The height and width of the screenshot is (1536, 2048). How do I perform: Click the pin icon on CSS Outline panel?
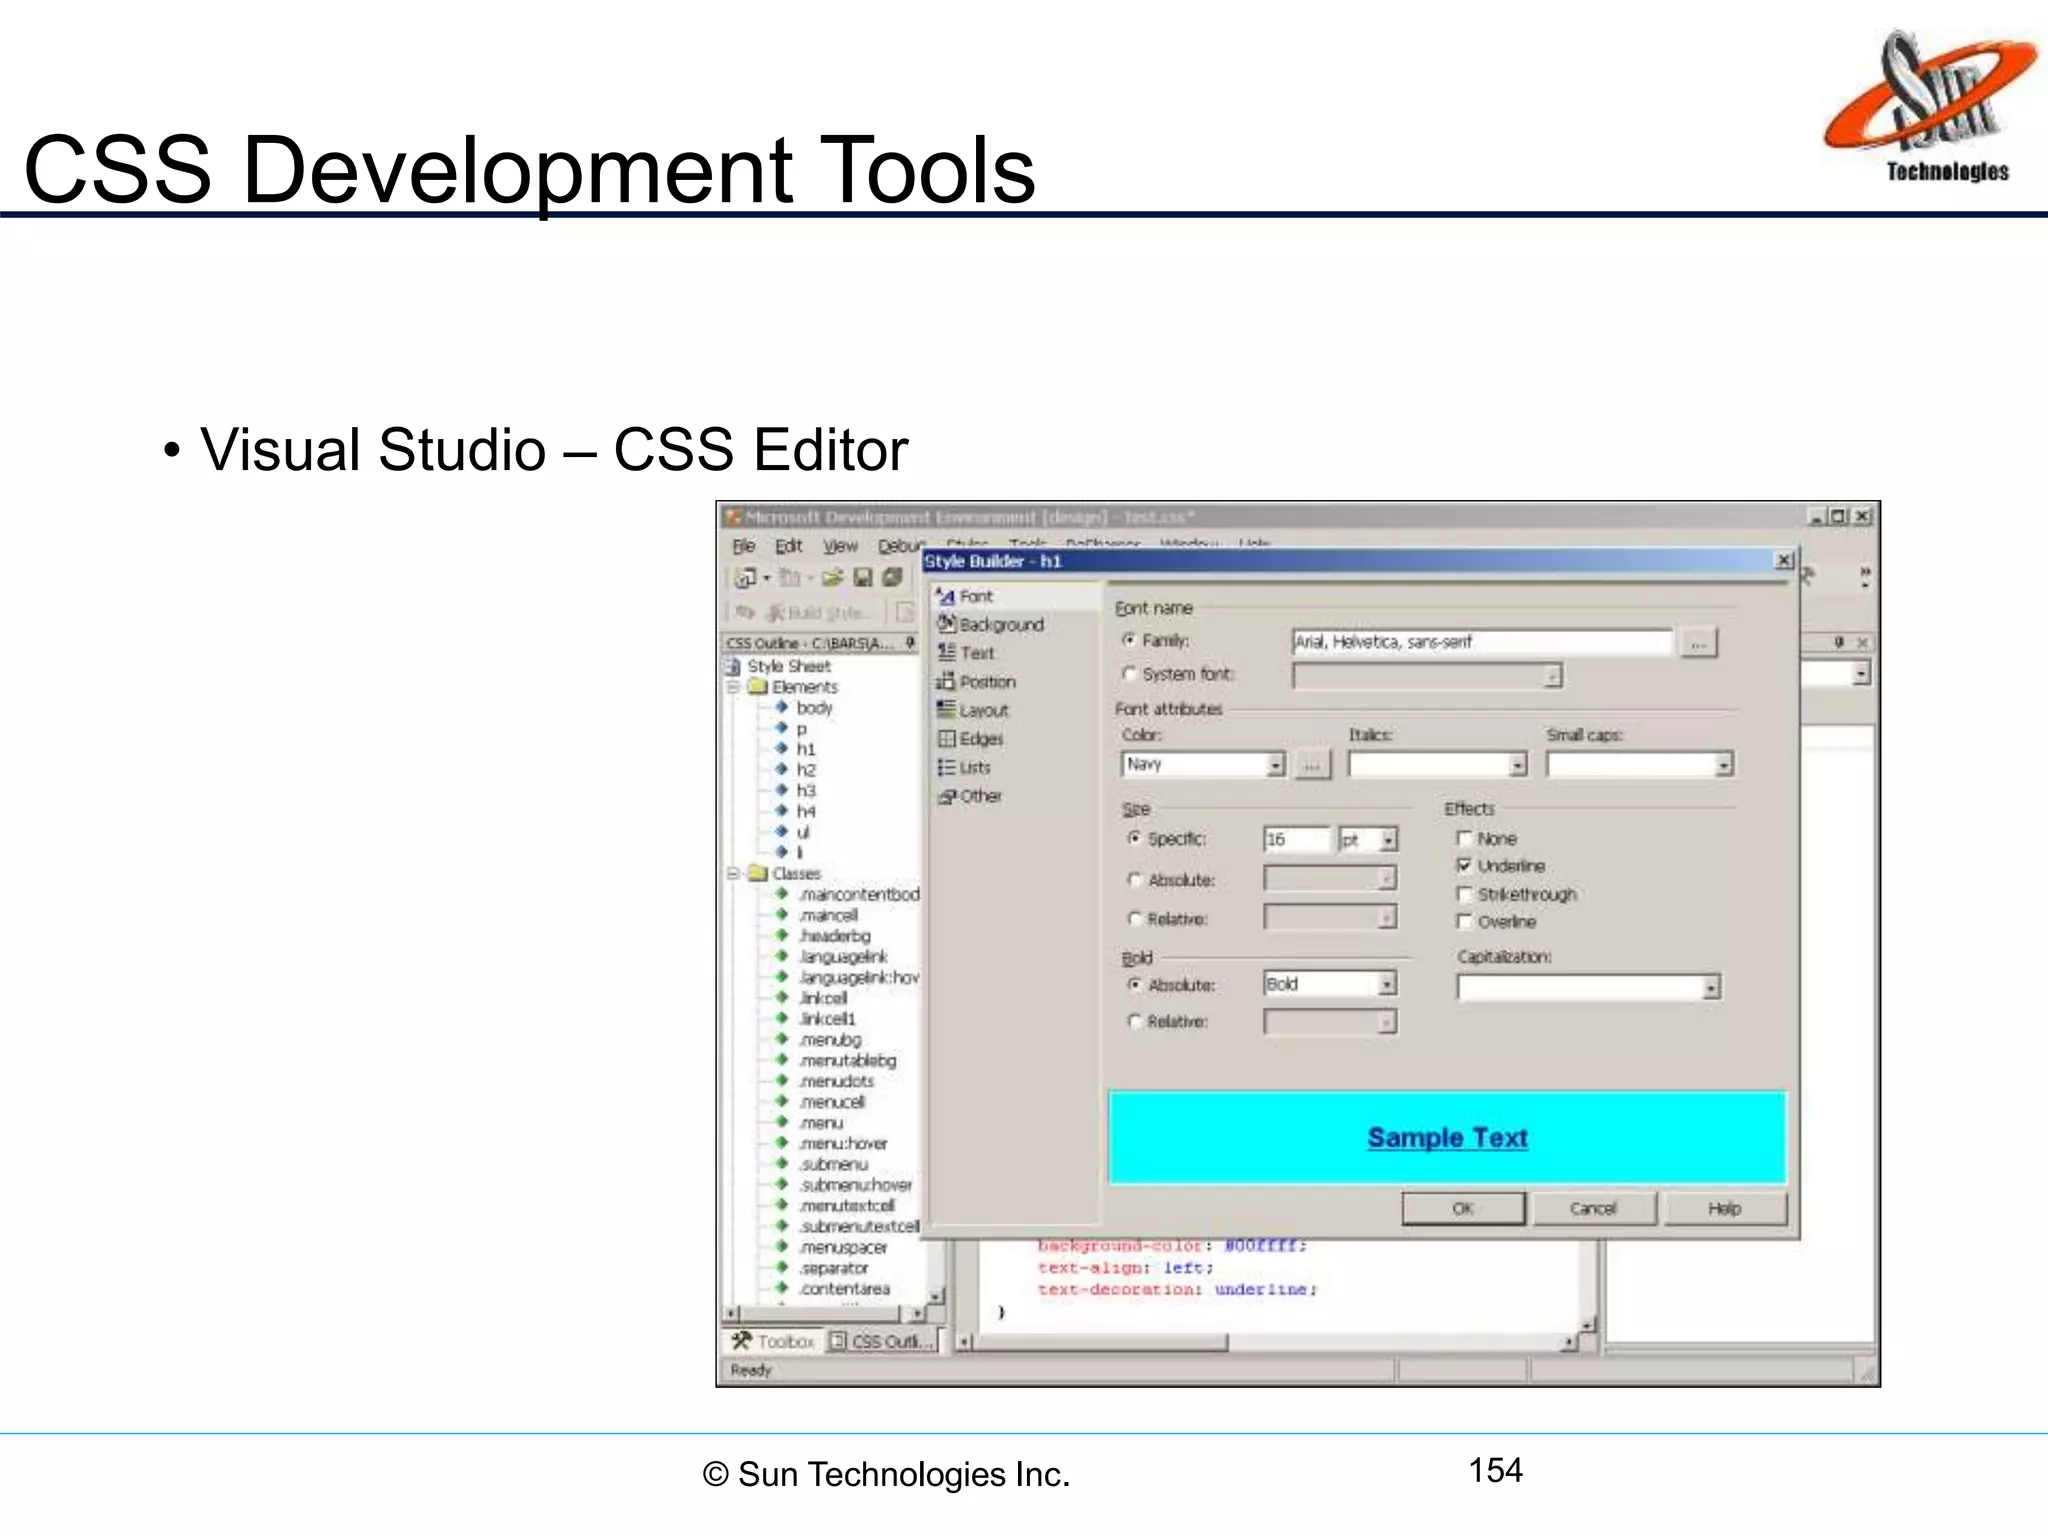pos(910,643)
